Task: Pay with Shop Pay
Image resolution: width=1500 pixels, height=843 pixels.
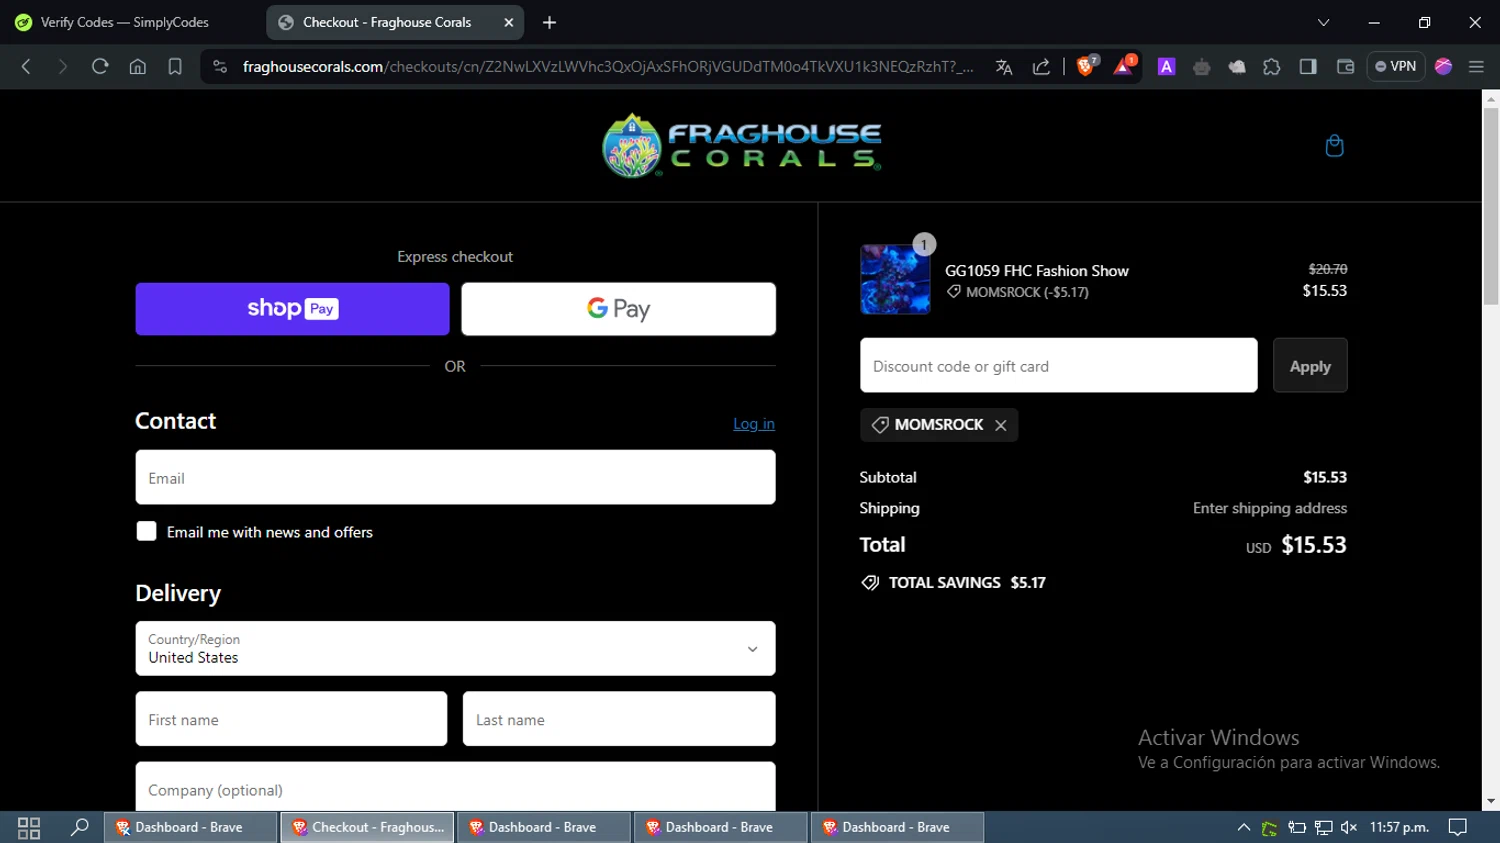Action: click(292, 309)
